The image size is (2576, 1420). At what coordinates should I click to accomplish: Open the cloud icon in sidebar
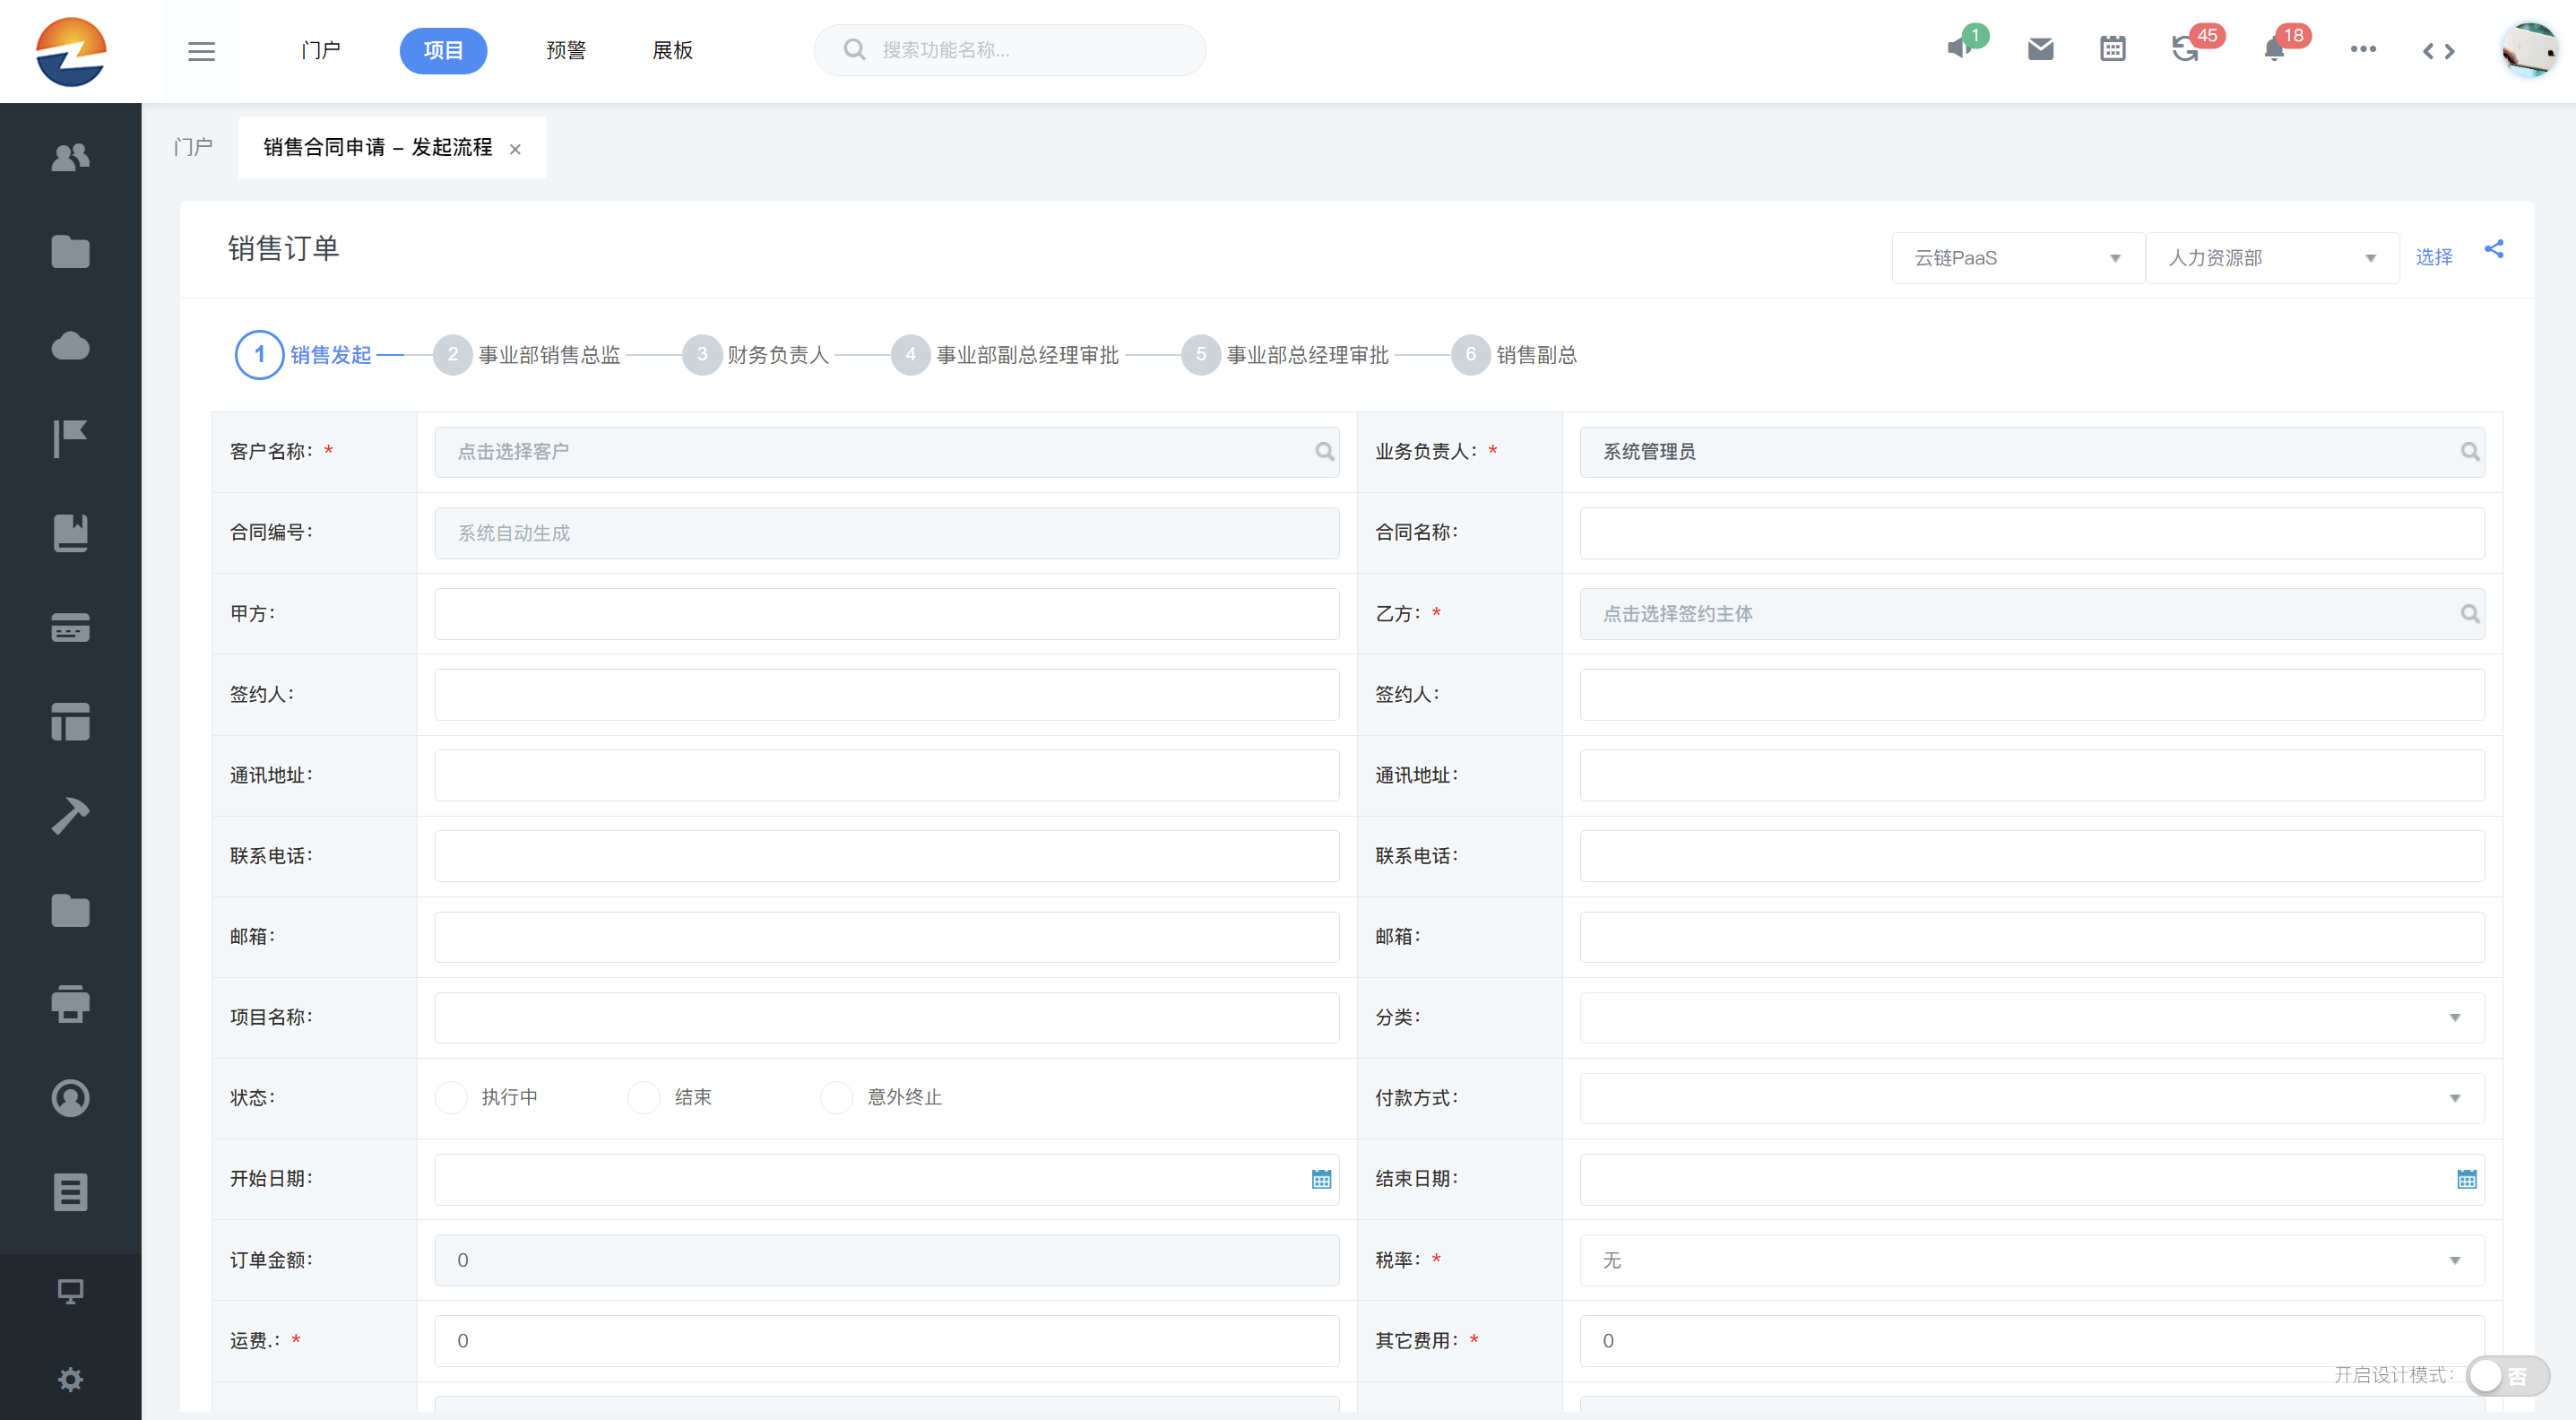point(70,346)
